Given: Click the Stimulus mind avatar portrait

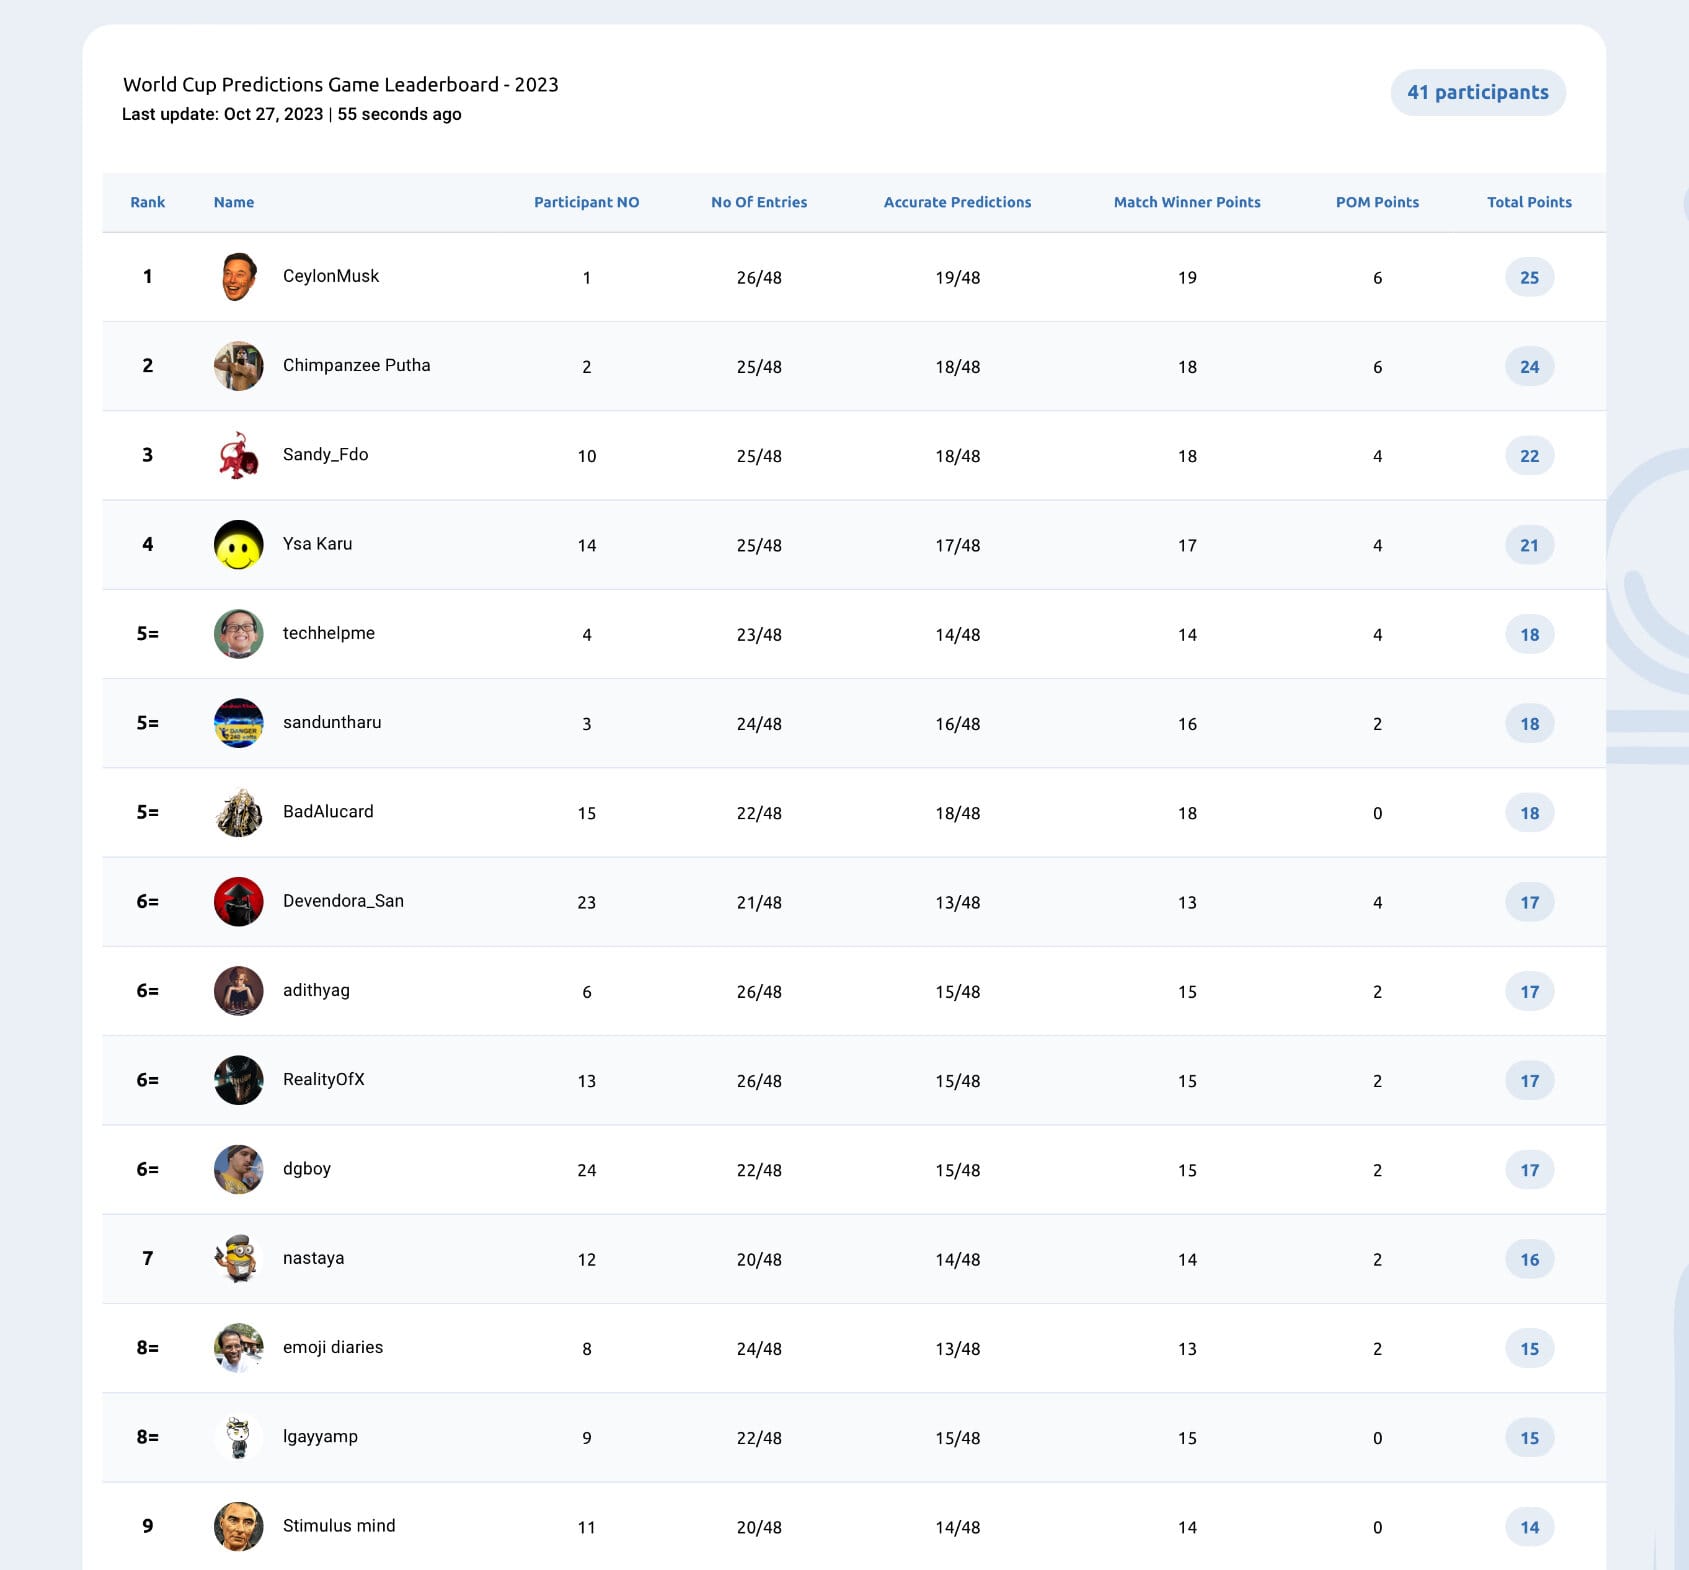Looking at the screenshot, I should (239, 1526).
